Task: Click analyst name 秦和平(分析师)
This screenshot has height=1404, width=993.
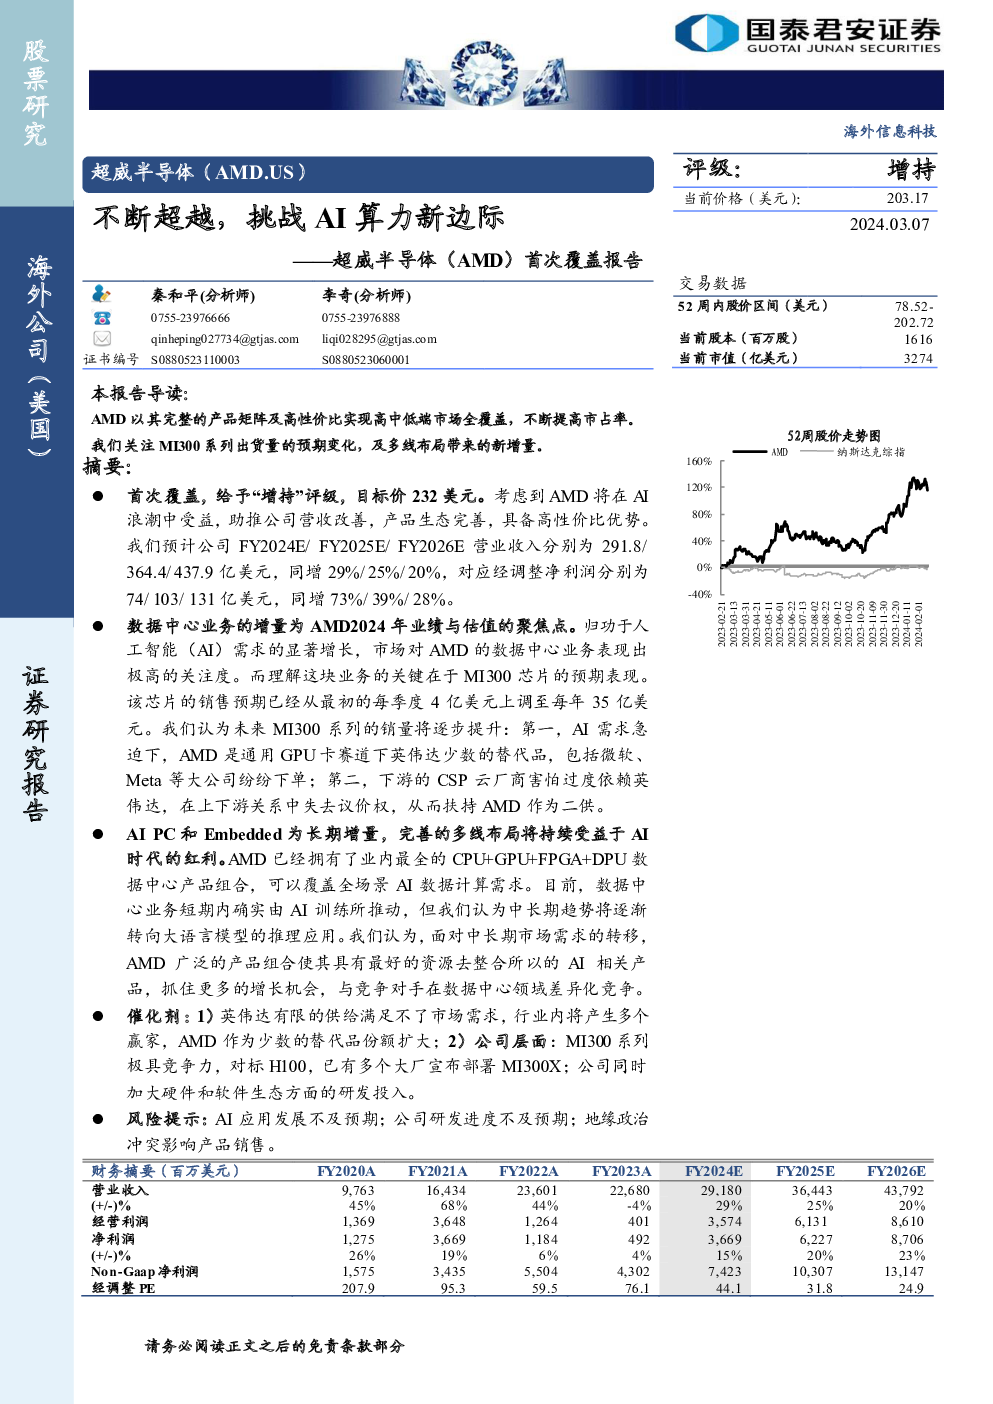Action: [x=203, y=296]
